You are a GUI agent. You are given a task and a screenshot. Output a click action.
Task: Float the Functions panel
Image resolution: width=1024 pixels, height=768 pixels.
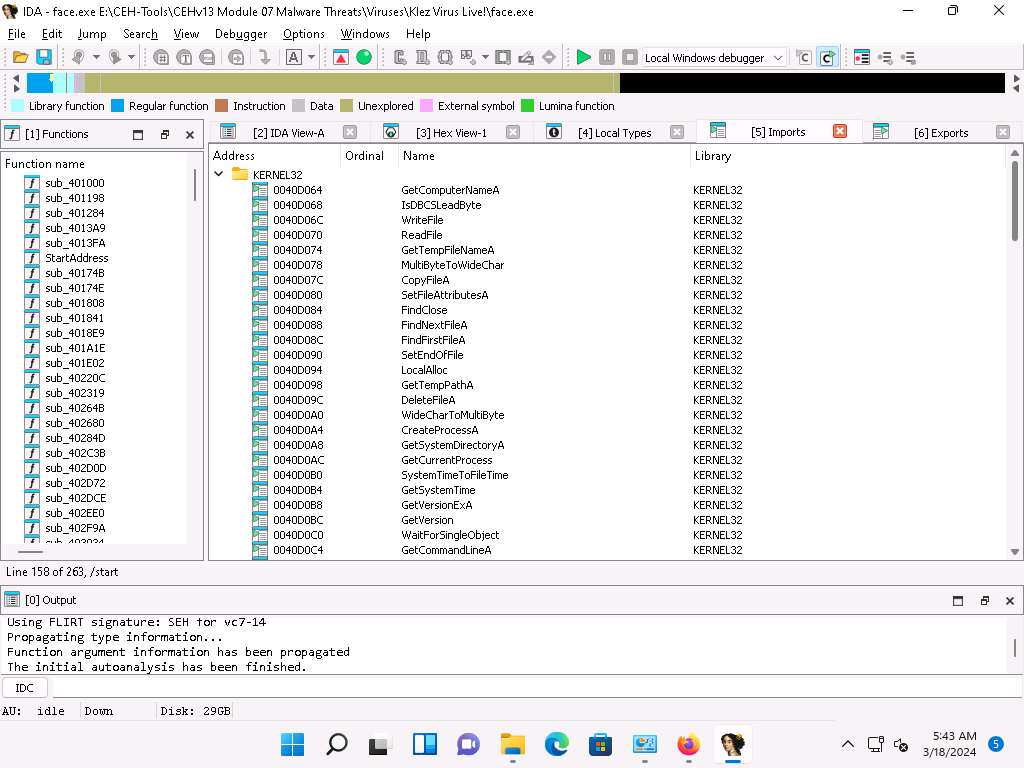(x=165, y=134)
